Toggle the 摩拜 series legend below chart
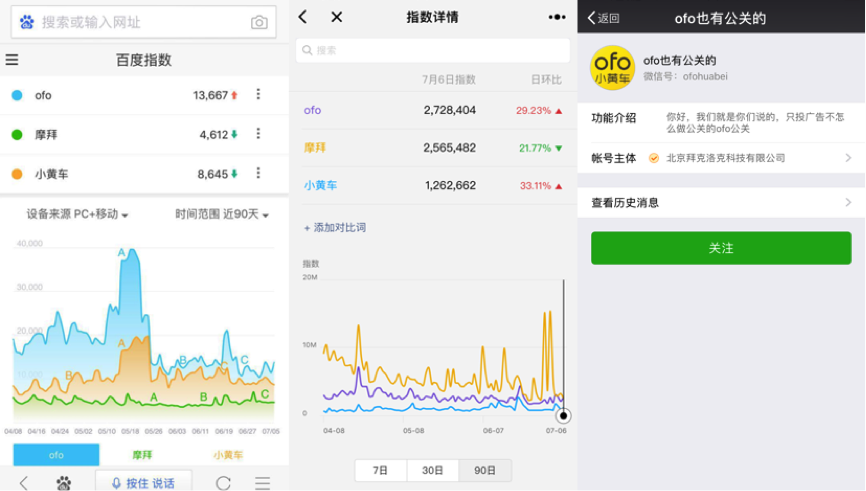 point(142,455)
